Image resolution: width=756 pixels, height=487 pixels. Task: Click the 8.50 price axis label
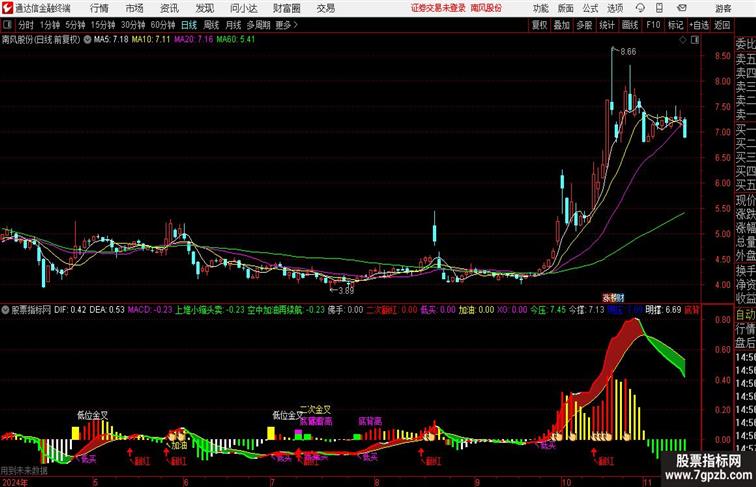[x=723, y=56]
